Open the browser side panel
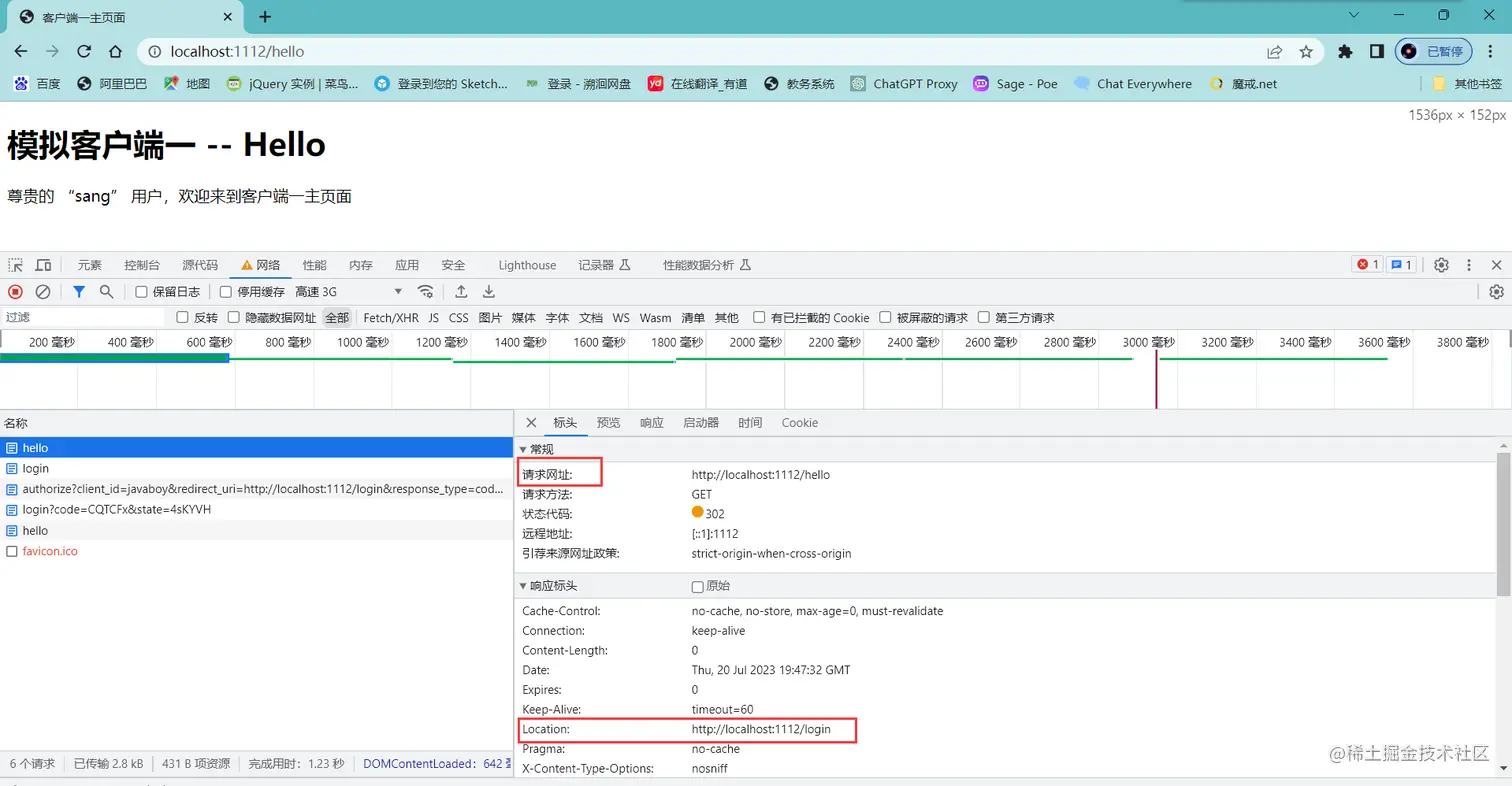 tap(1377, 52)
